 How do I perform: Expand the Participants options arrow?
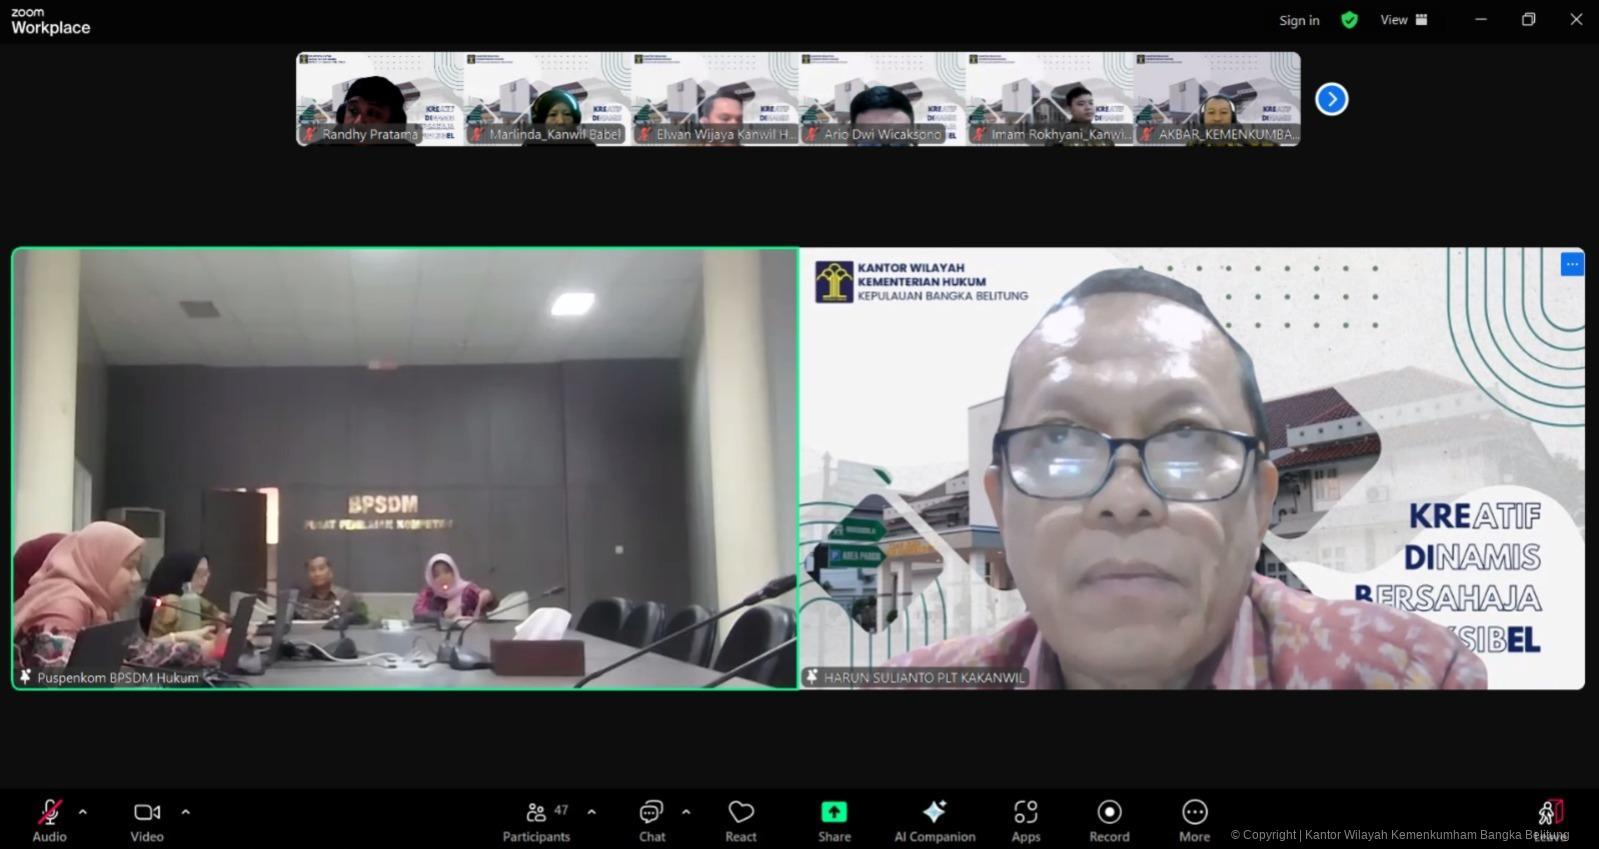point(591,812)
